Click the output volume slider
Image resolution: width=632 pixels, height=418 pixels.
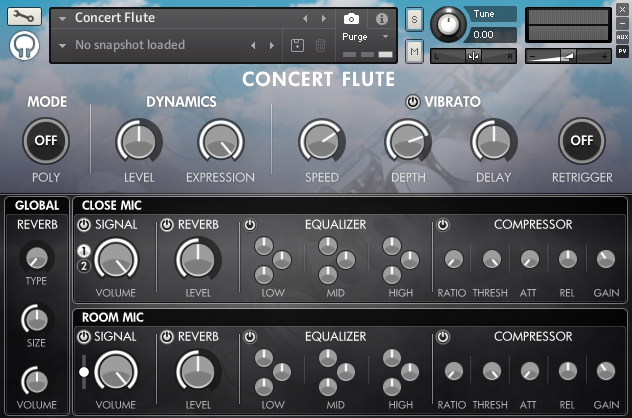pos(568,56)
